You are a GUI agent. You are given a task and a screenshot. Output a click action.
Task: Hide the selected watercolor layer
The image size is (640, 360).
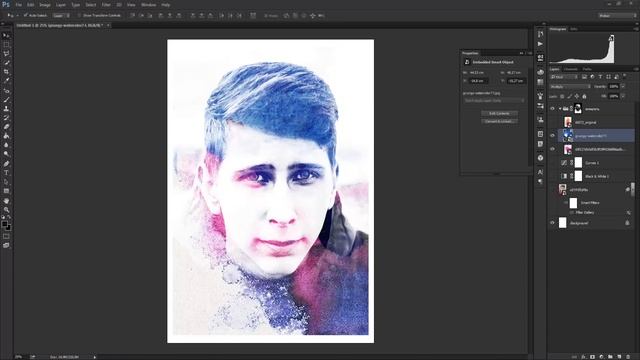[x=552, y=136]
